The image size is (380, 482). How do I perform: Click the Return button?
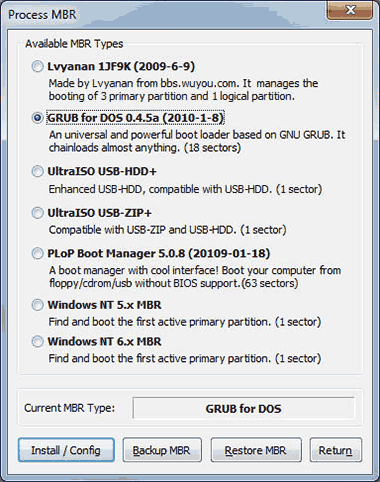[x=336, y=450]
